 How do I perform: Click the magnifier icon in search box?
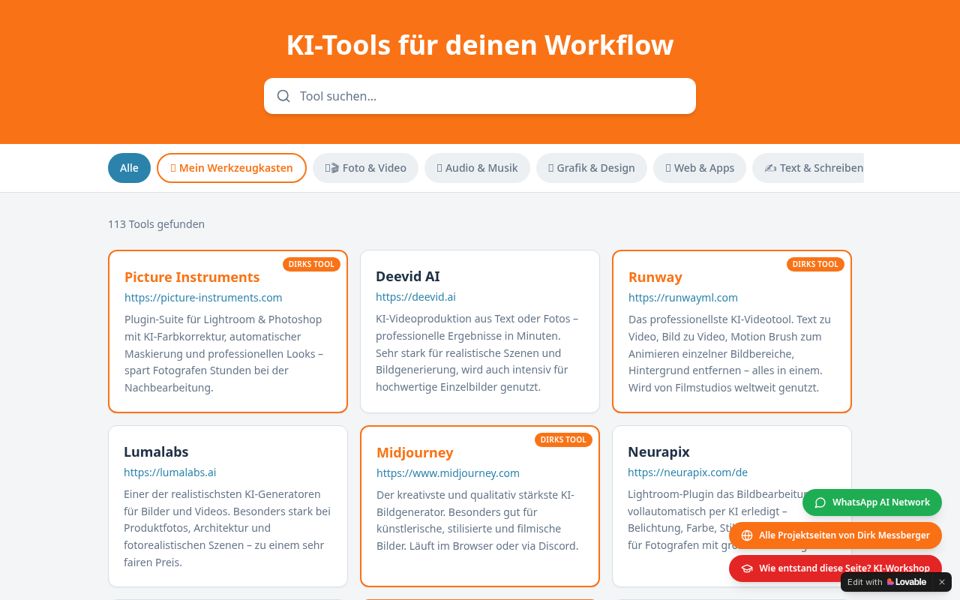[x=283, y=96]
